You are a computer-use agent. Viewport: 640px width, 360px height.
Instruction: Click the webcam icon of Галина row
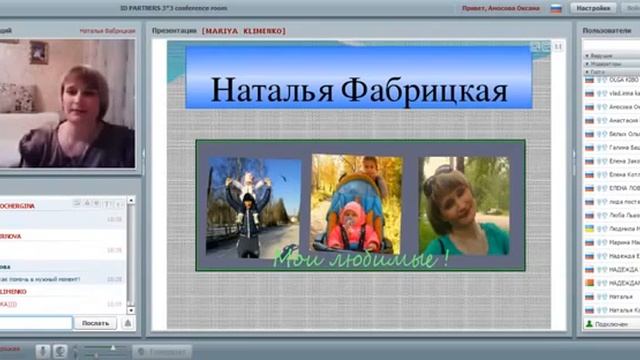[604, 147]
